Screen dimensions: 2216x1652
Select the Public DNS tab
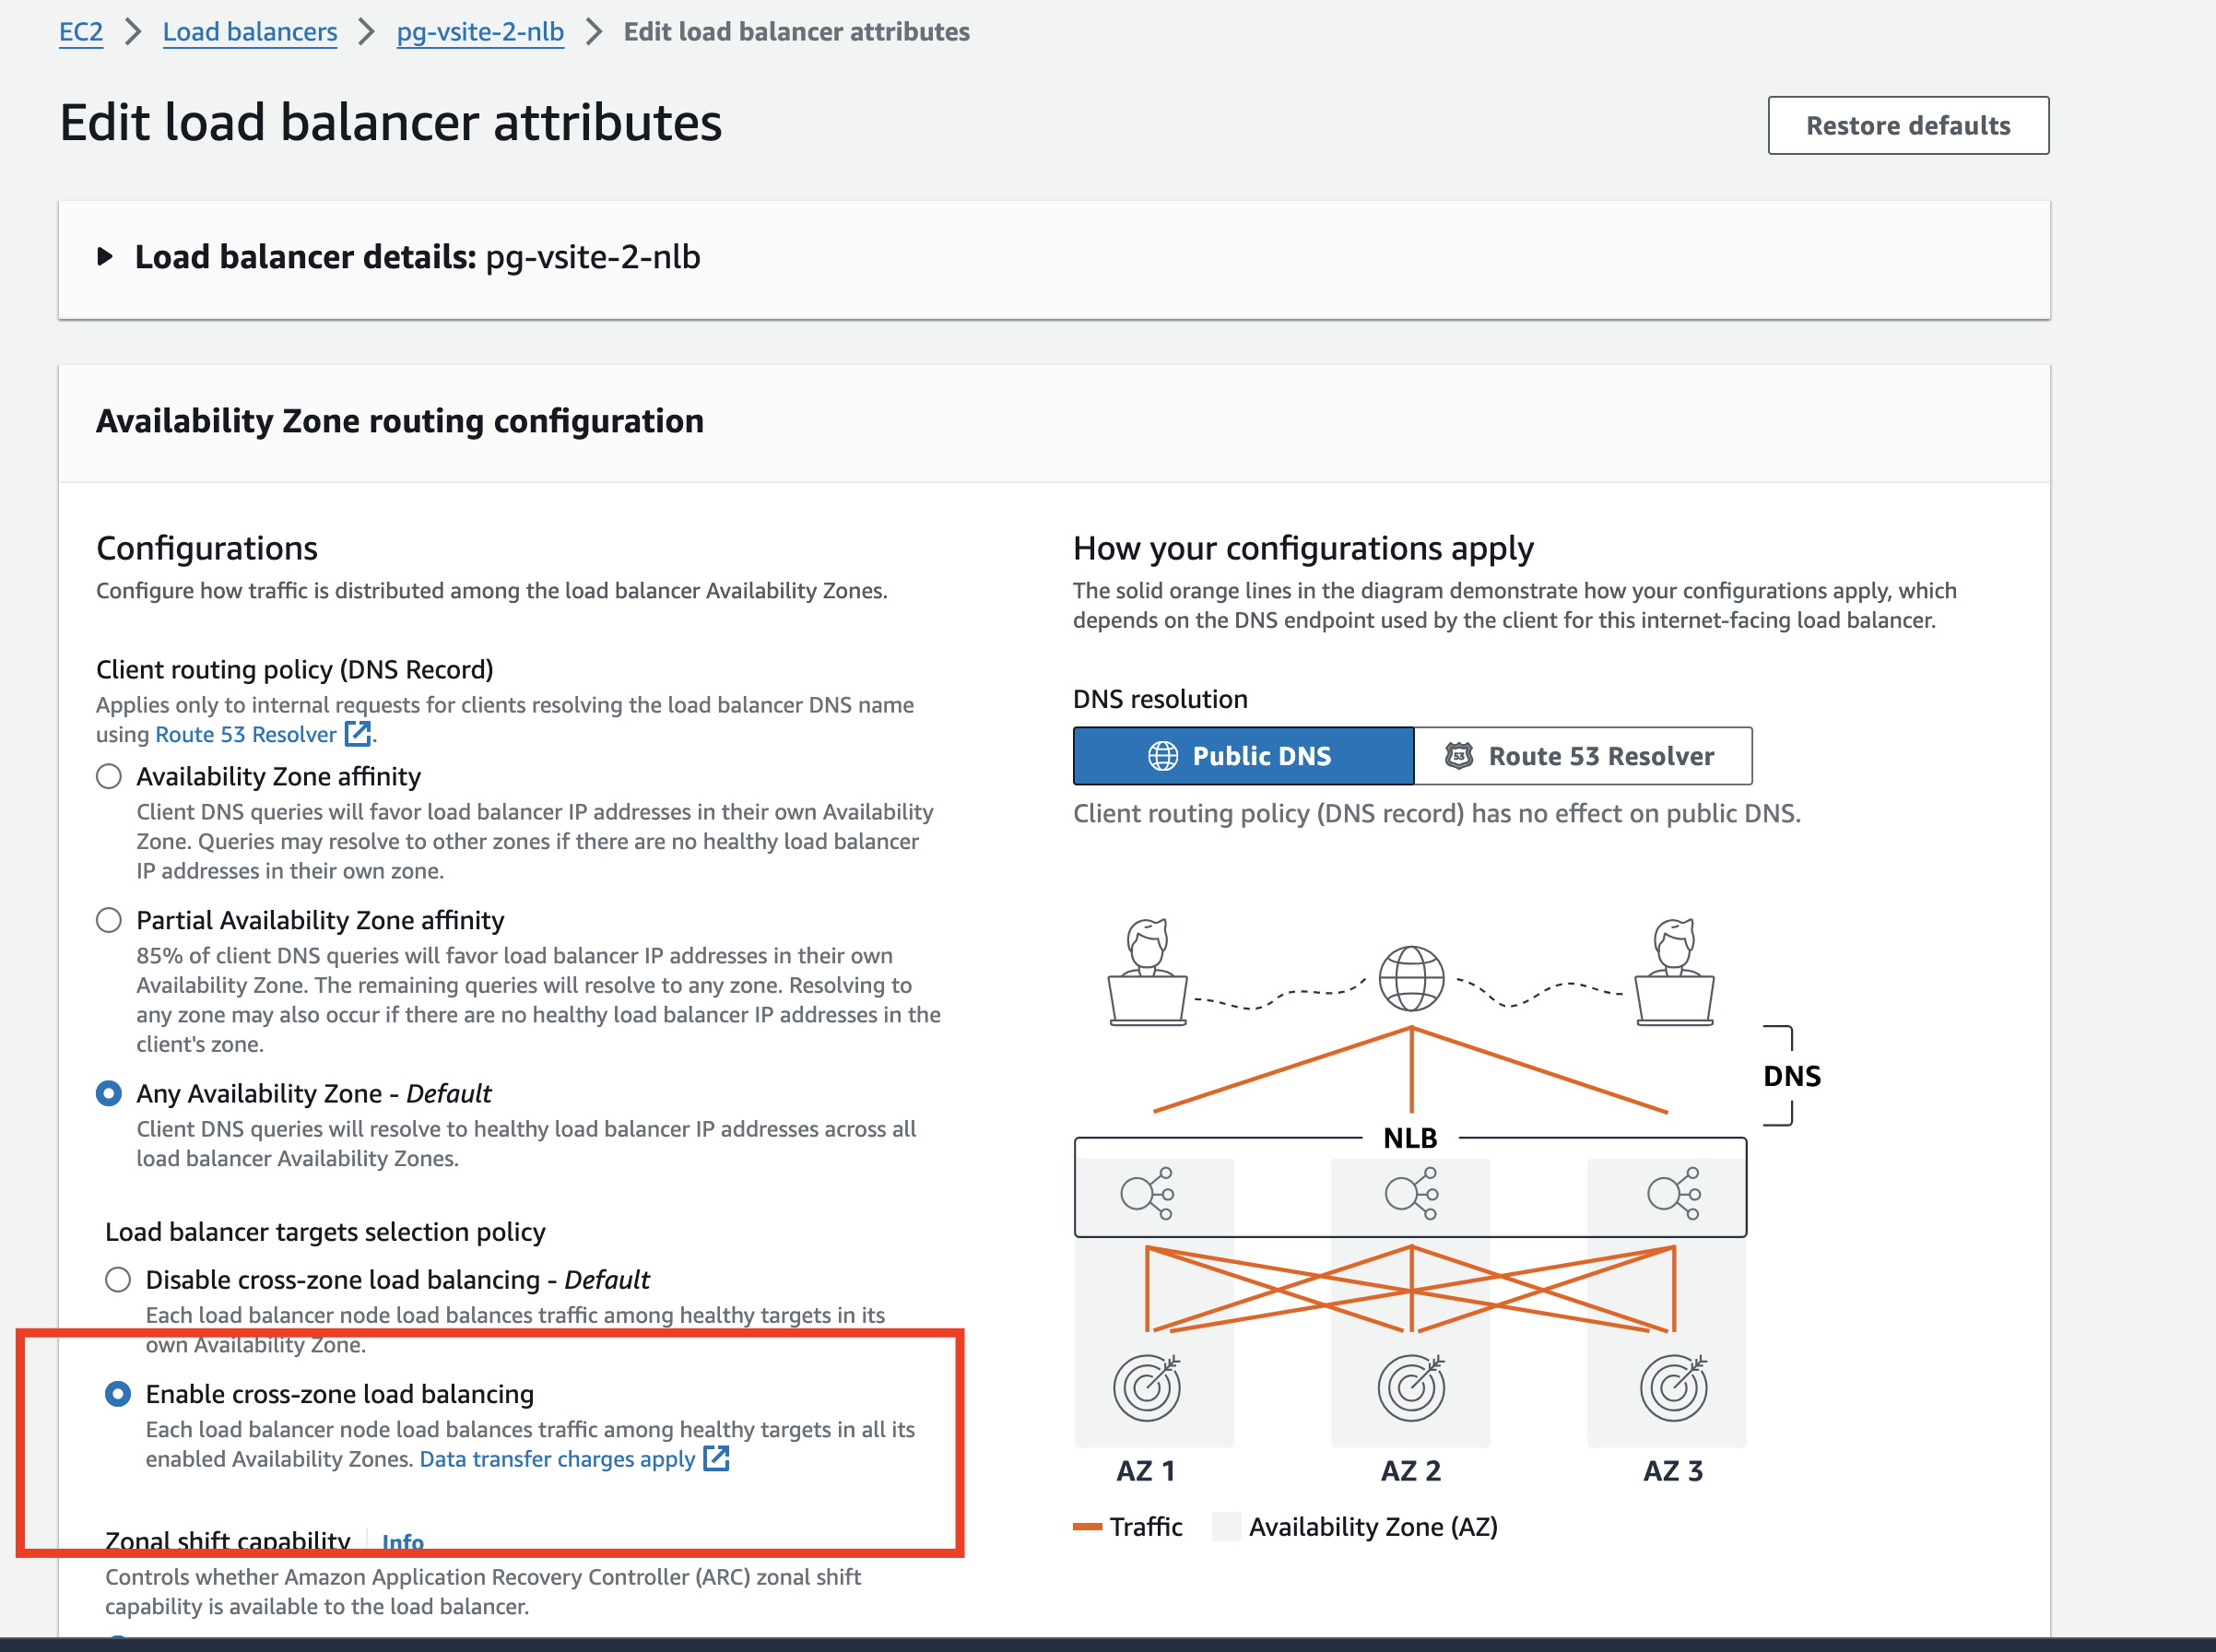click(1243, 756)
